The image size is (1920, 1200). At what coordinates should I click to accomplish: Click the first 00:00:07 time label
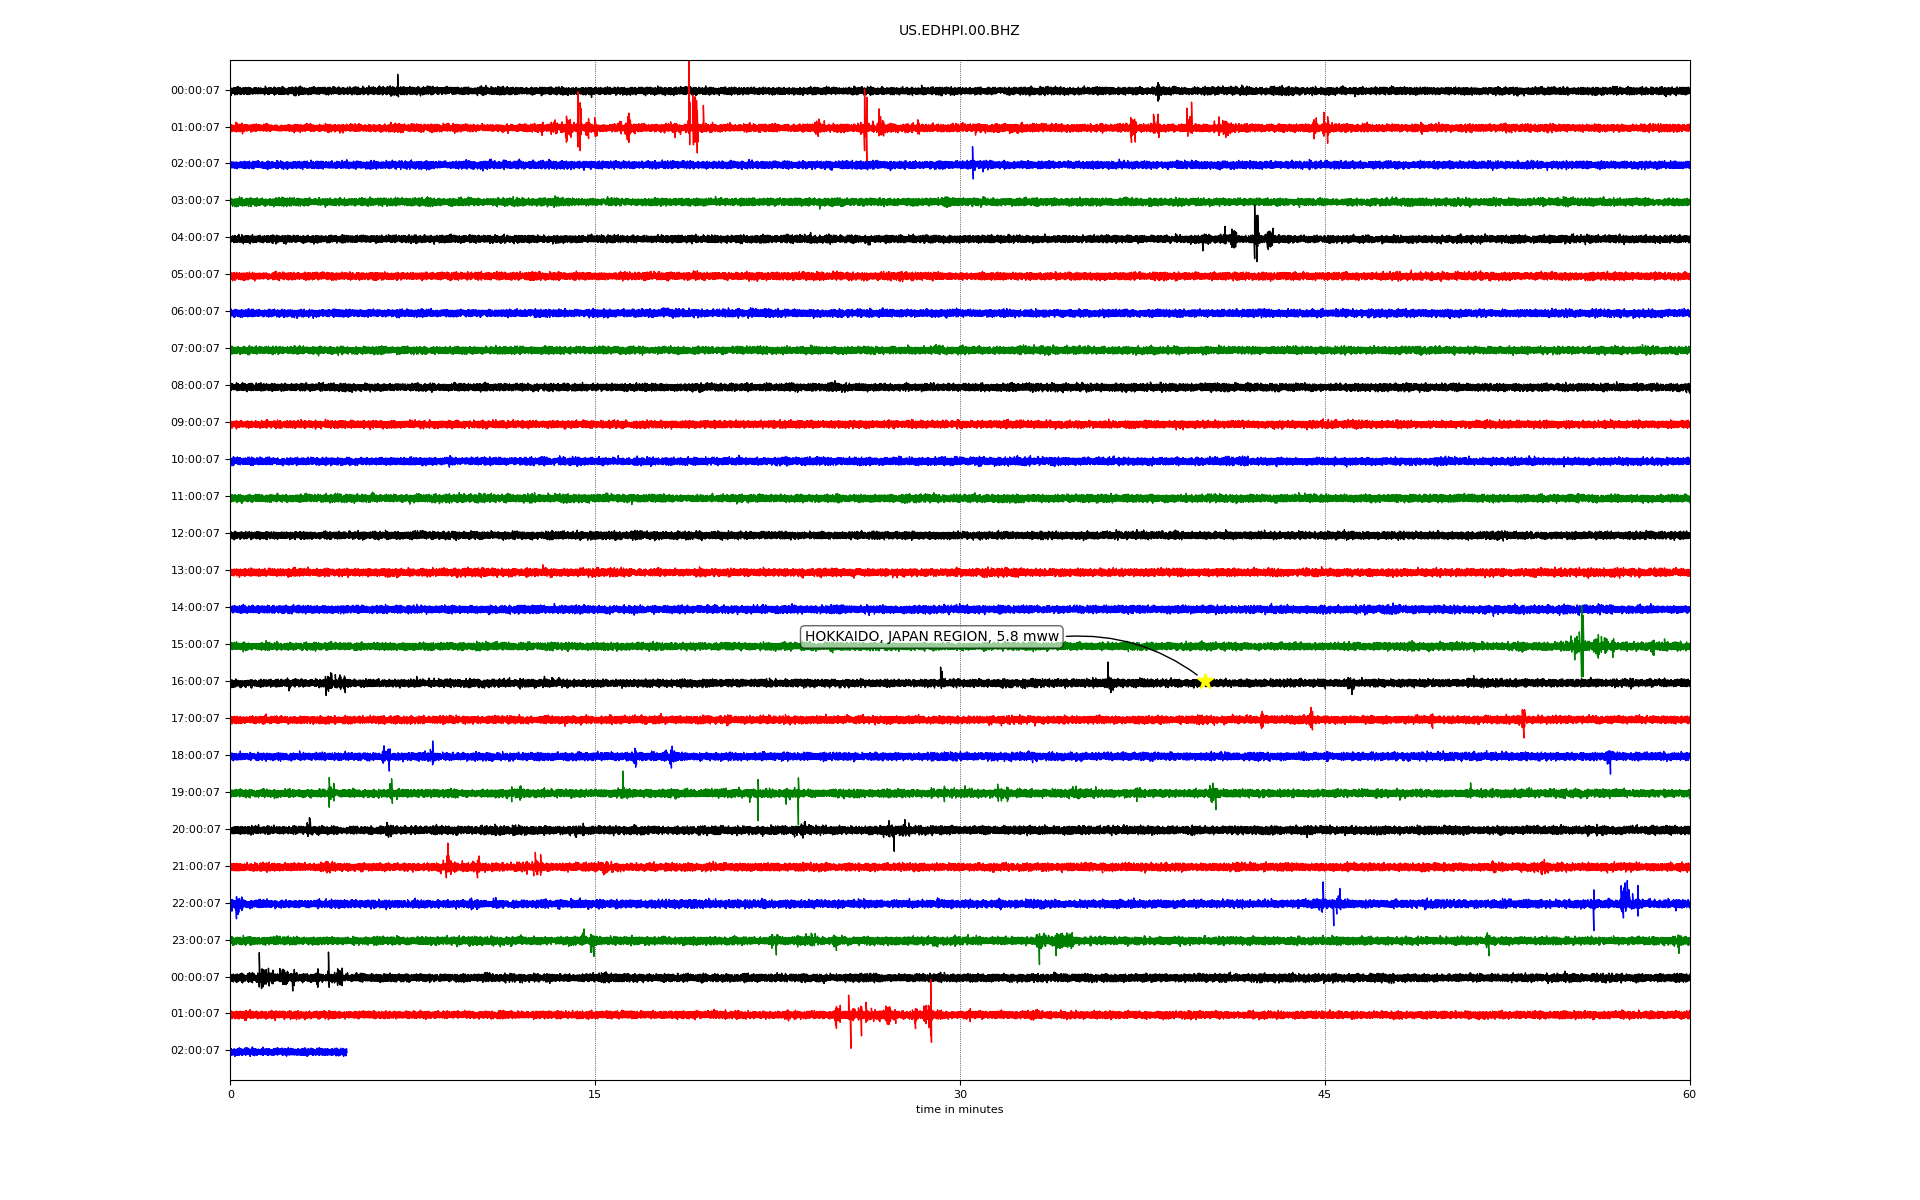pyautogui.click(x=195, y=91)
